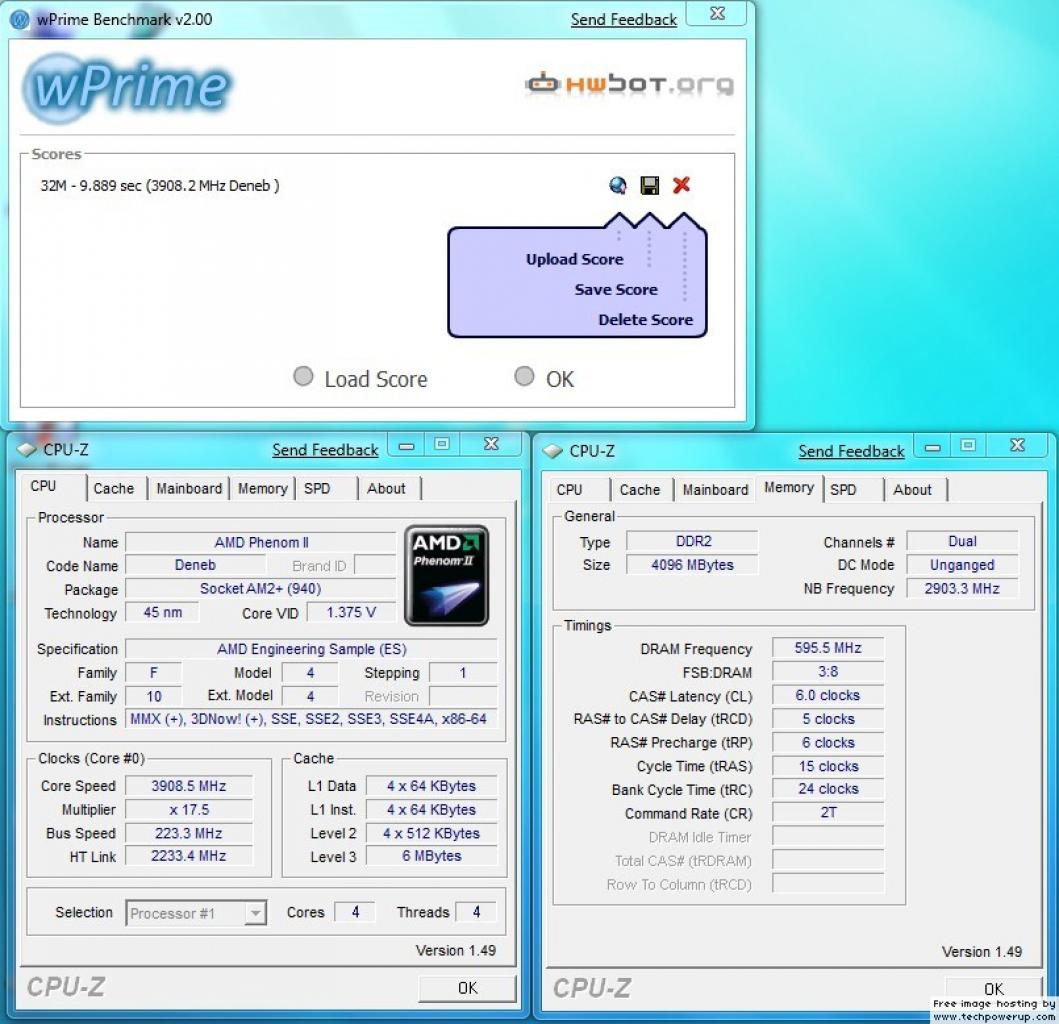Close the left CPU-Z window

click(x=492, y=444)
